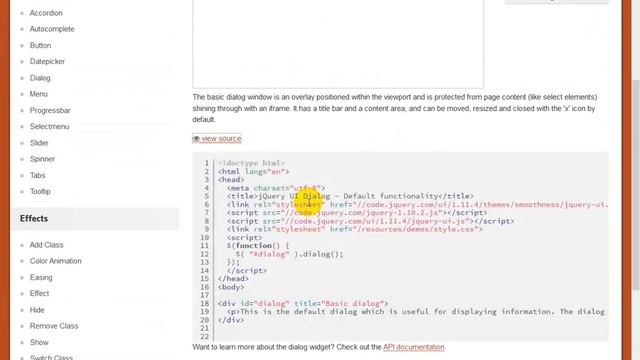Open the Progressbar widget link
This screenshot has height=360, width=640.
50,110
